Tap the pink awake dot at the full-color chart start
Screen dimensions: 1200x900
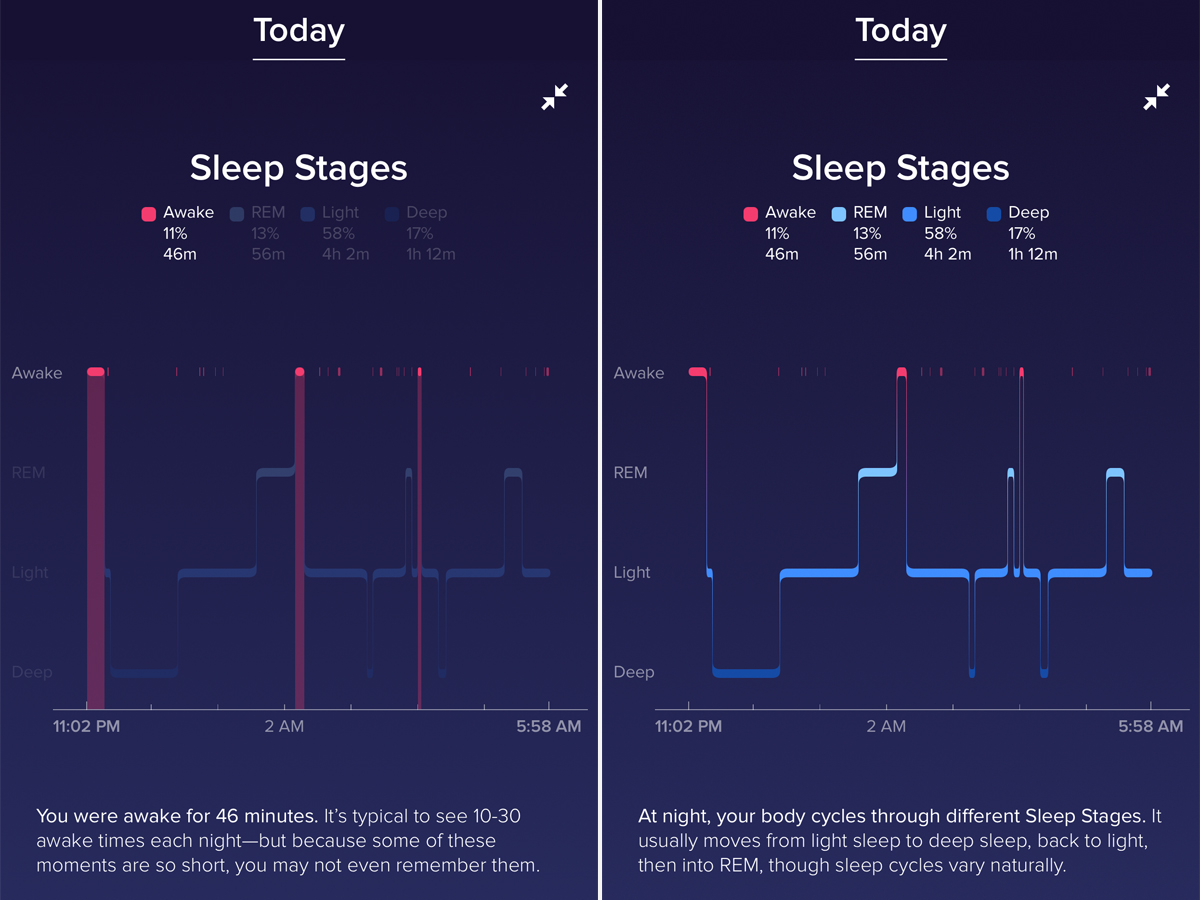(697, 372)
